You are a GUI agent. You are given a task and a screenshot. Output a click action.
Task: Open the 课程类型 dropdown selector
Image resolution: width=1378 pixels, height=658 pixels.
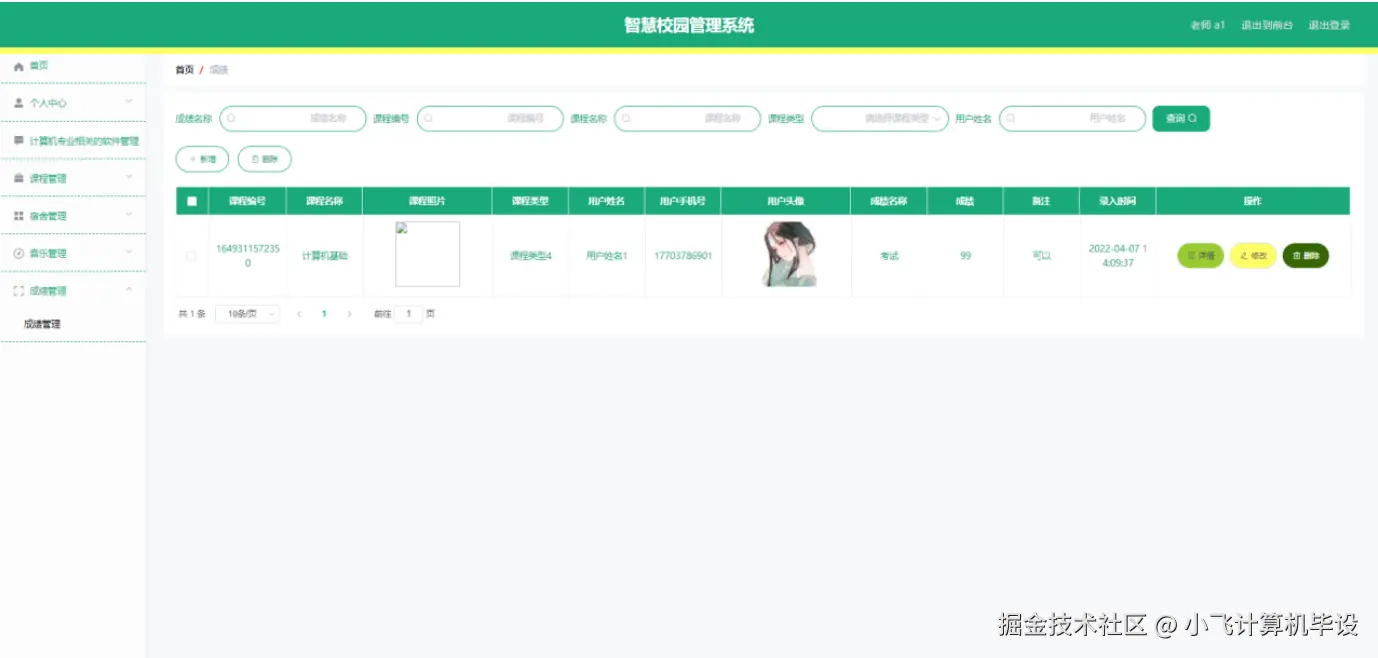[x=880, y=119]
